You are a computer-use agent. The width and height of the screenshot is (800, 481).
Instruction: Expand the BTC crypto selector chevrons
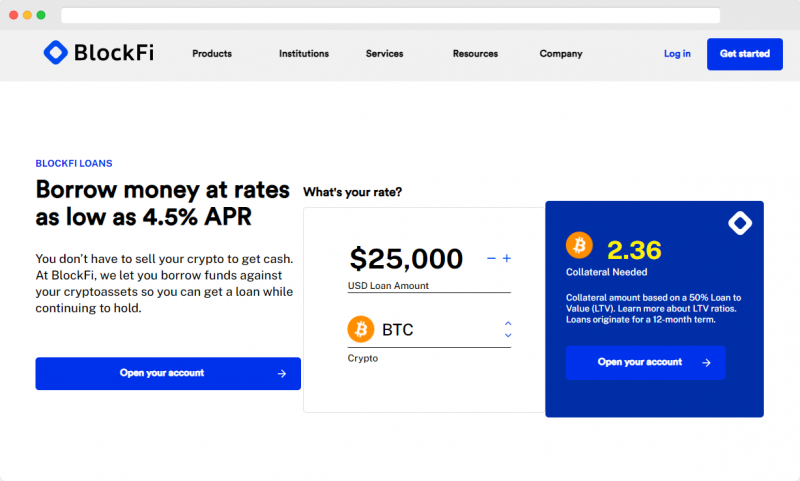[x=508, y=330]
